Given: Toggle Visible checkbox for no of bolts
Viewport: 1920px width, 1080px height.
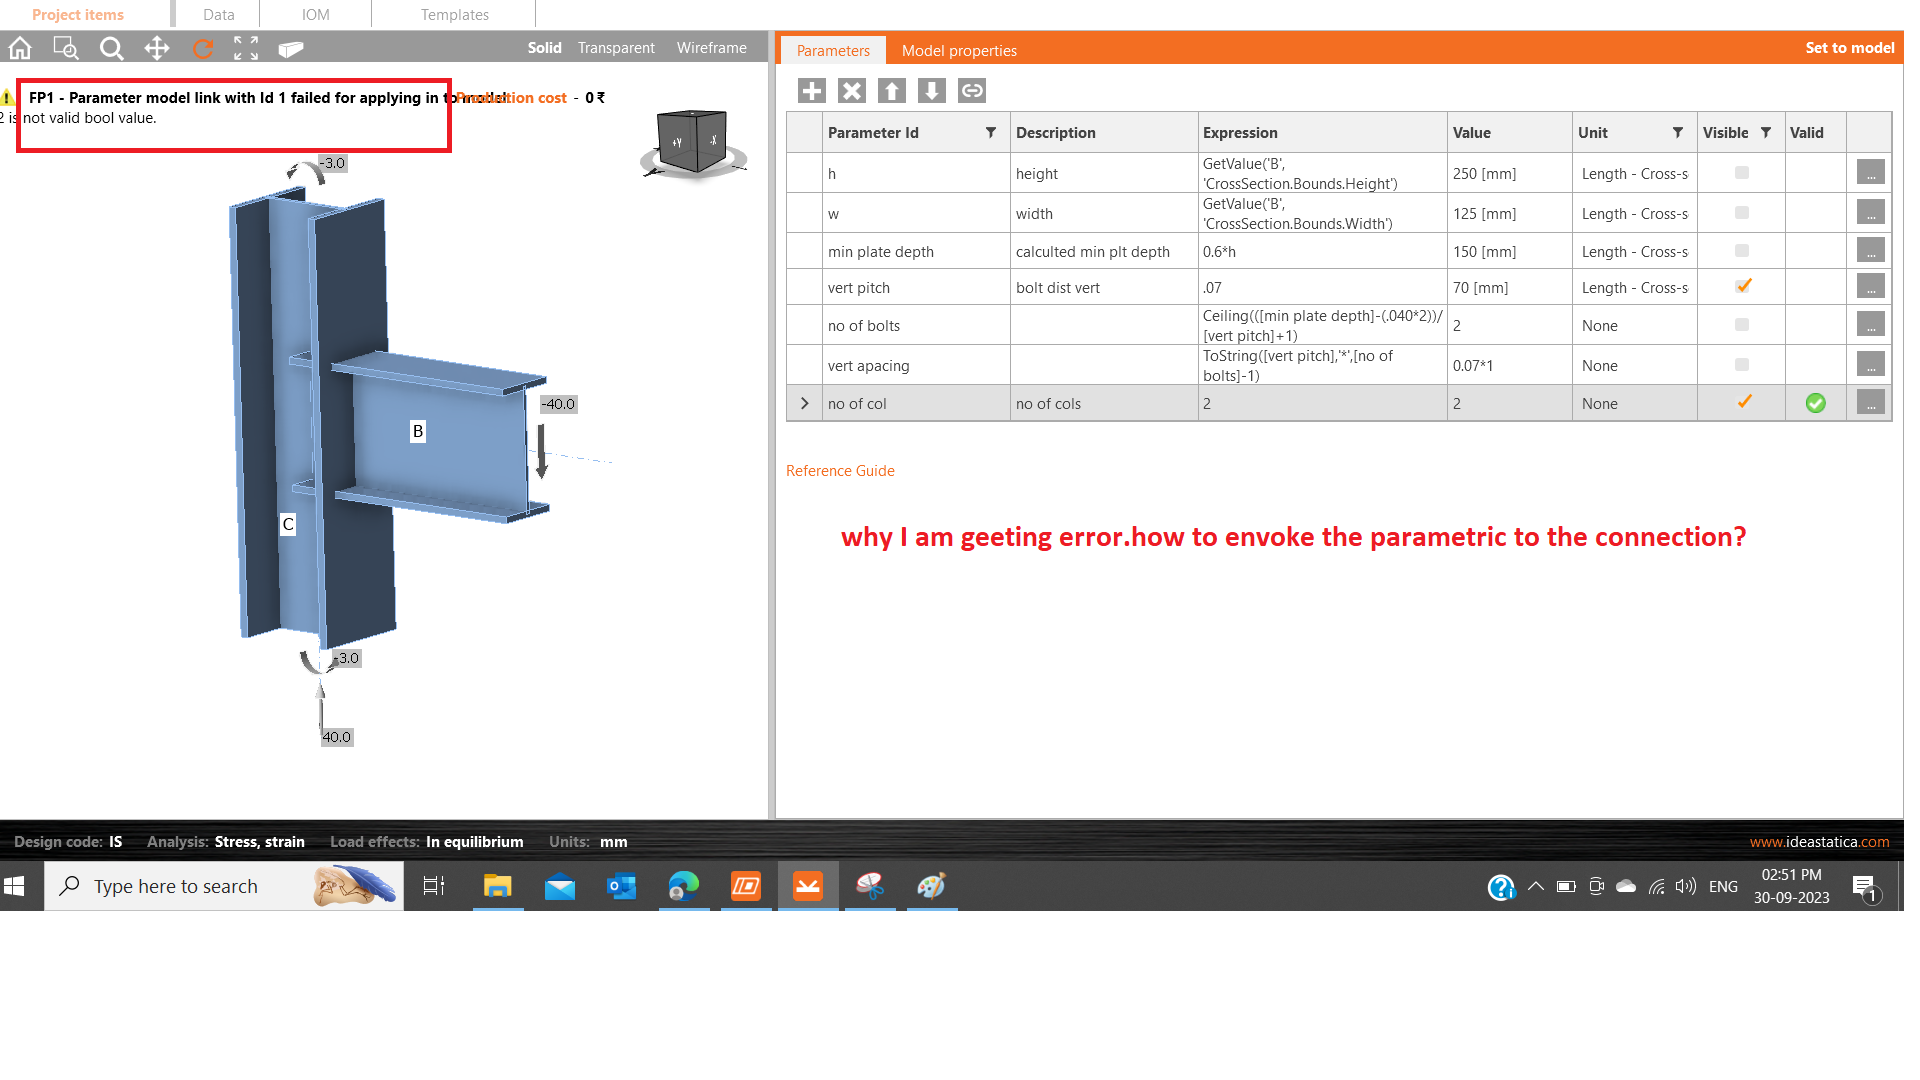Looking at the screenshot, I should click(1742, 325).
